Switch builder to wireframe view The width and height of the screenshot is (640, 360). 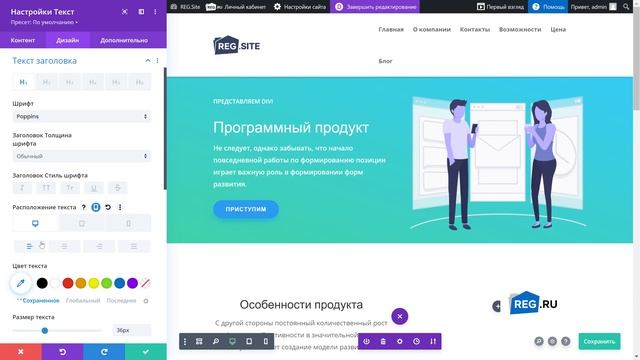(199, 341)
